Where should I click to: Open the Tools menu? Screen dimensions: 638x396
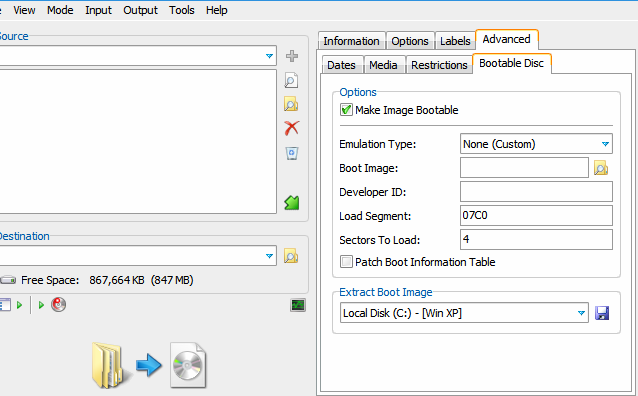[x=181, y=10]
